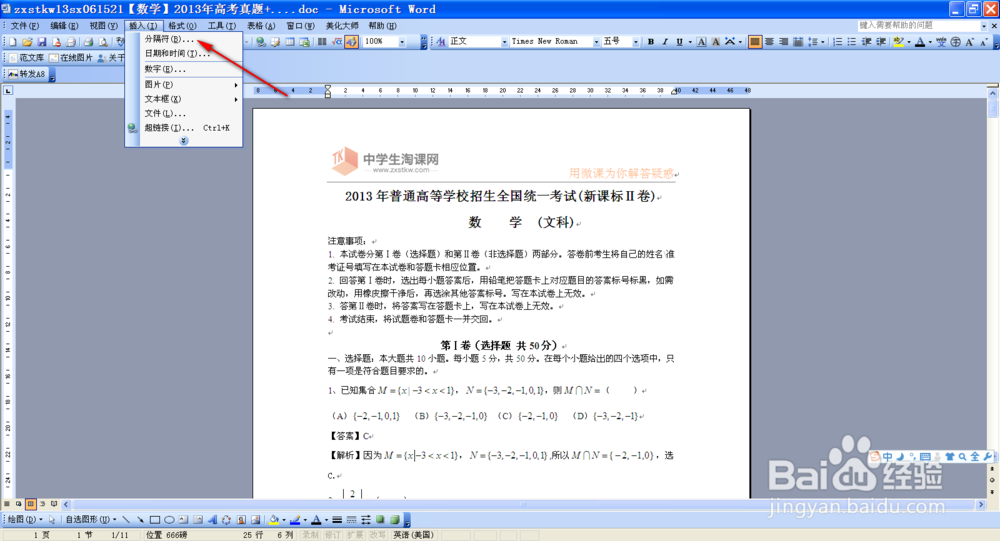Select Hyperlink in the Insert menu
Viewport: 1000px width, 541px height.
click(184, 128)
